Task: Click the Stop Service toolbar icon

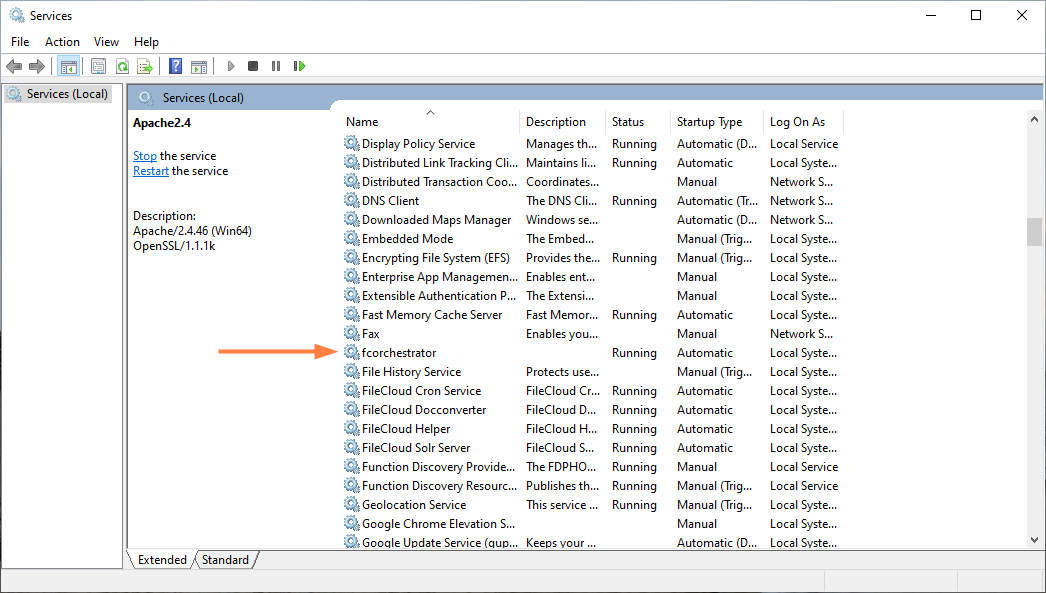Action: 253,66
